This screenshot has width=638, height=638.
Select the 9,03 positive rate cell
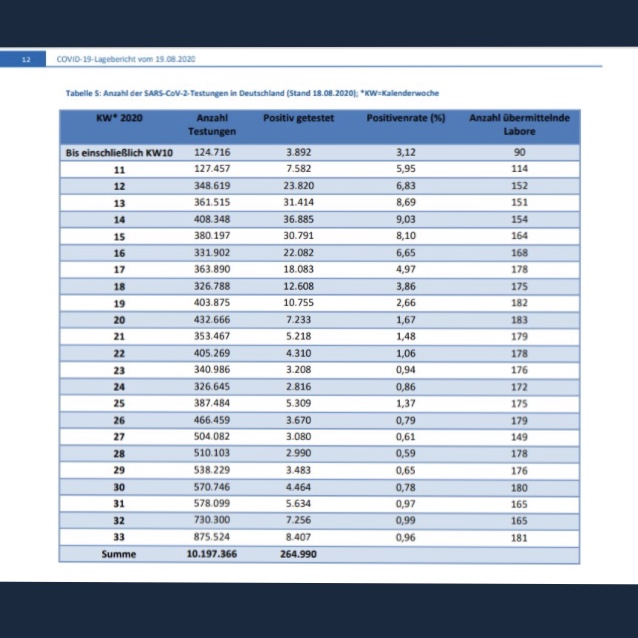click(405, 219)
